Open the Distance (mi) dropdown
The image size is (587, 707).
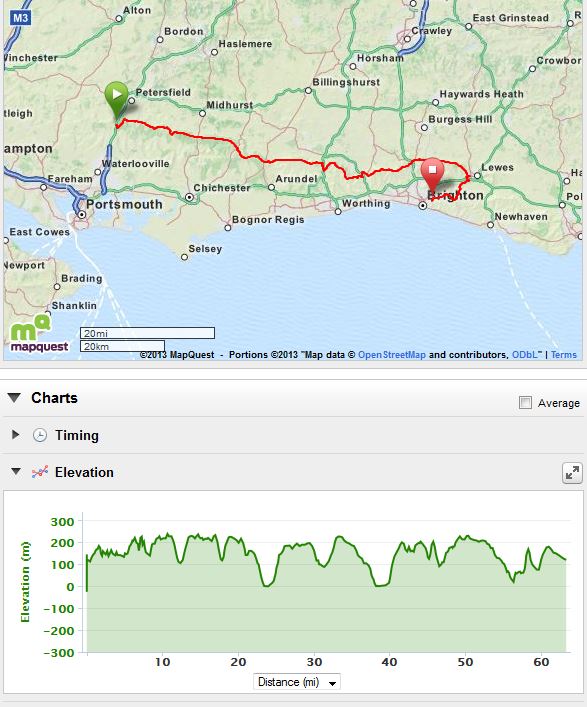[297, 682]
